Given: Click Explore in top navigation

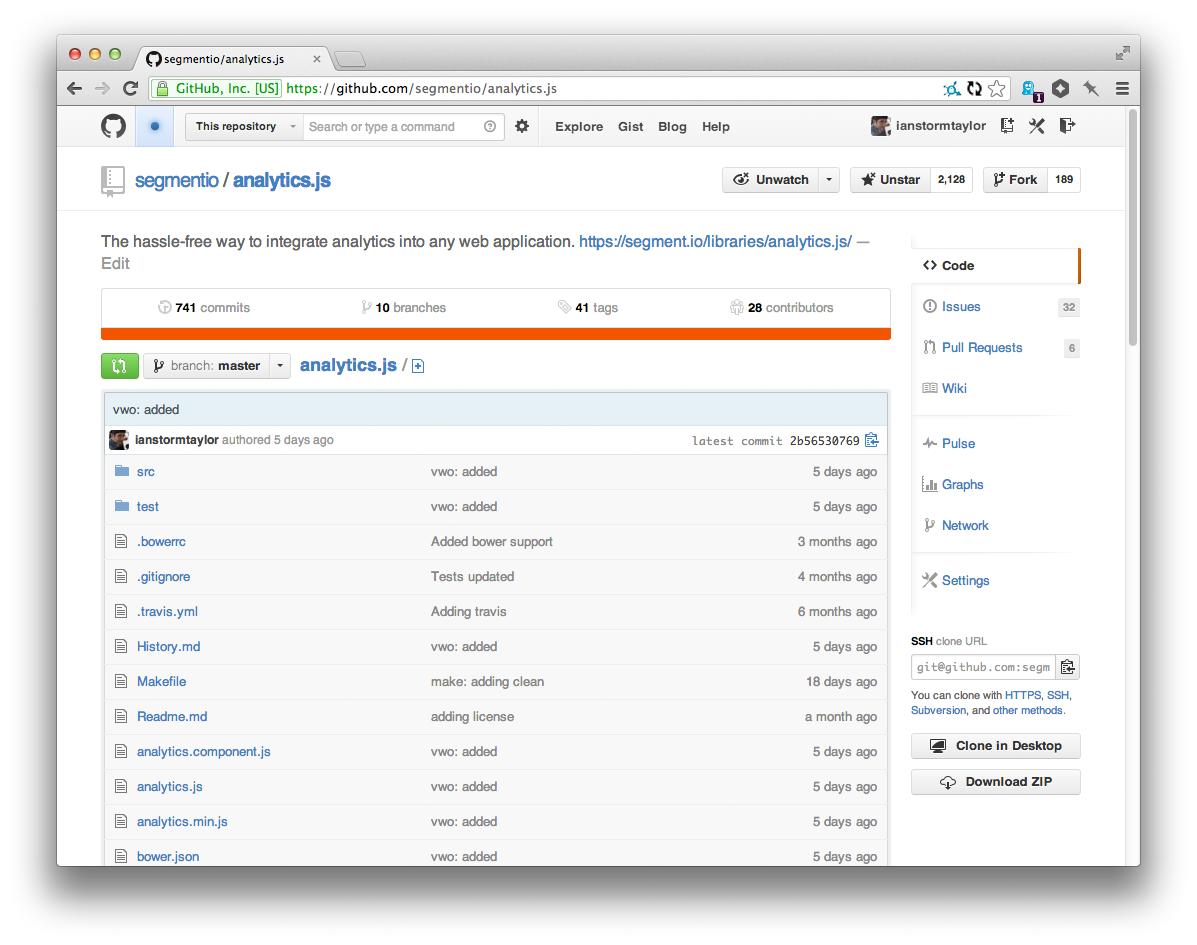Looking at the screenshot, I should 579,127.
